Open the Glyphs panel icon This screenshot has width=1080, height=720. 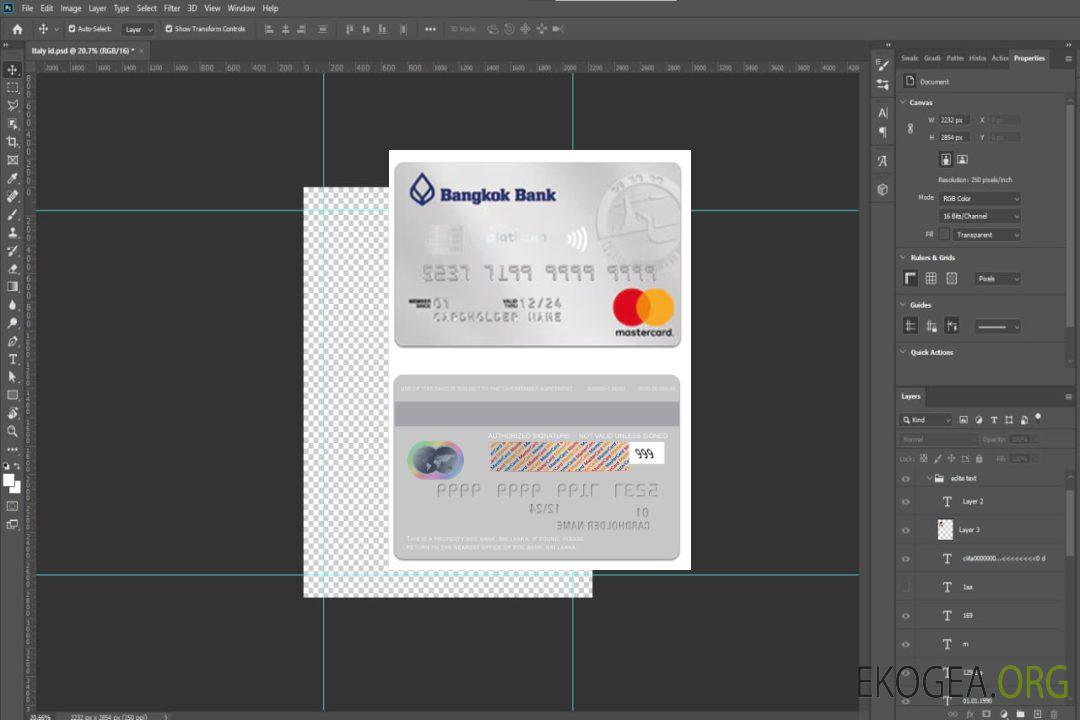[883, 161]
